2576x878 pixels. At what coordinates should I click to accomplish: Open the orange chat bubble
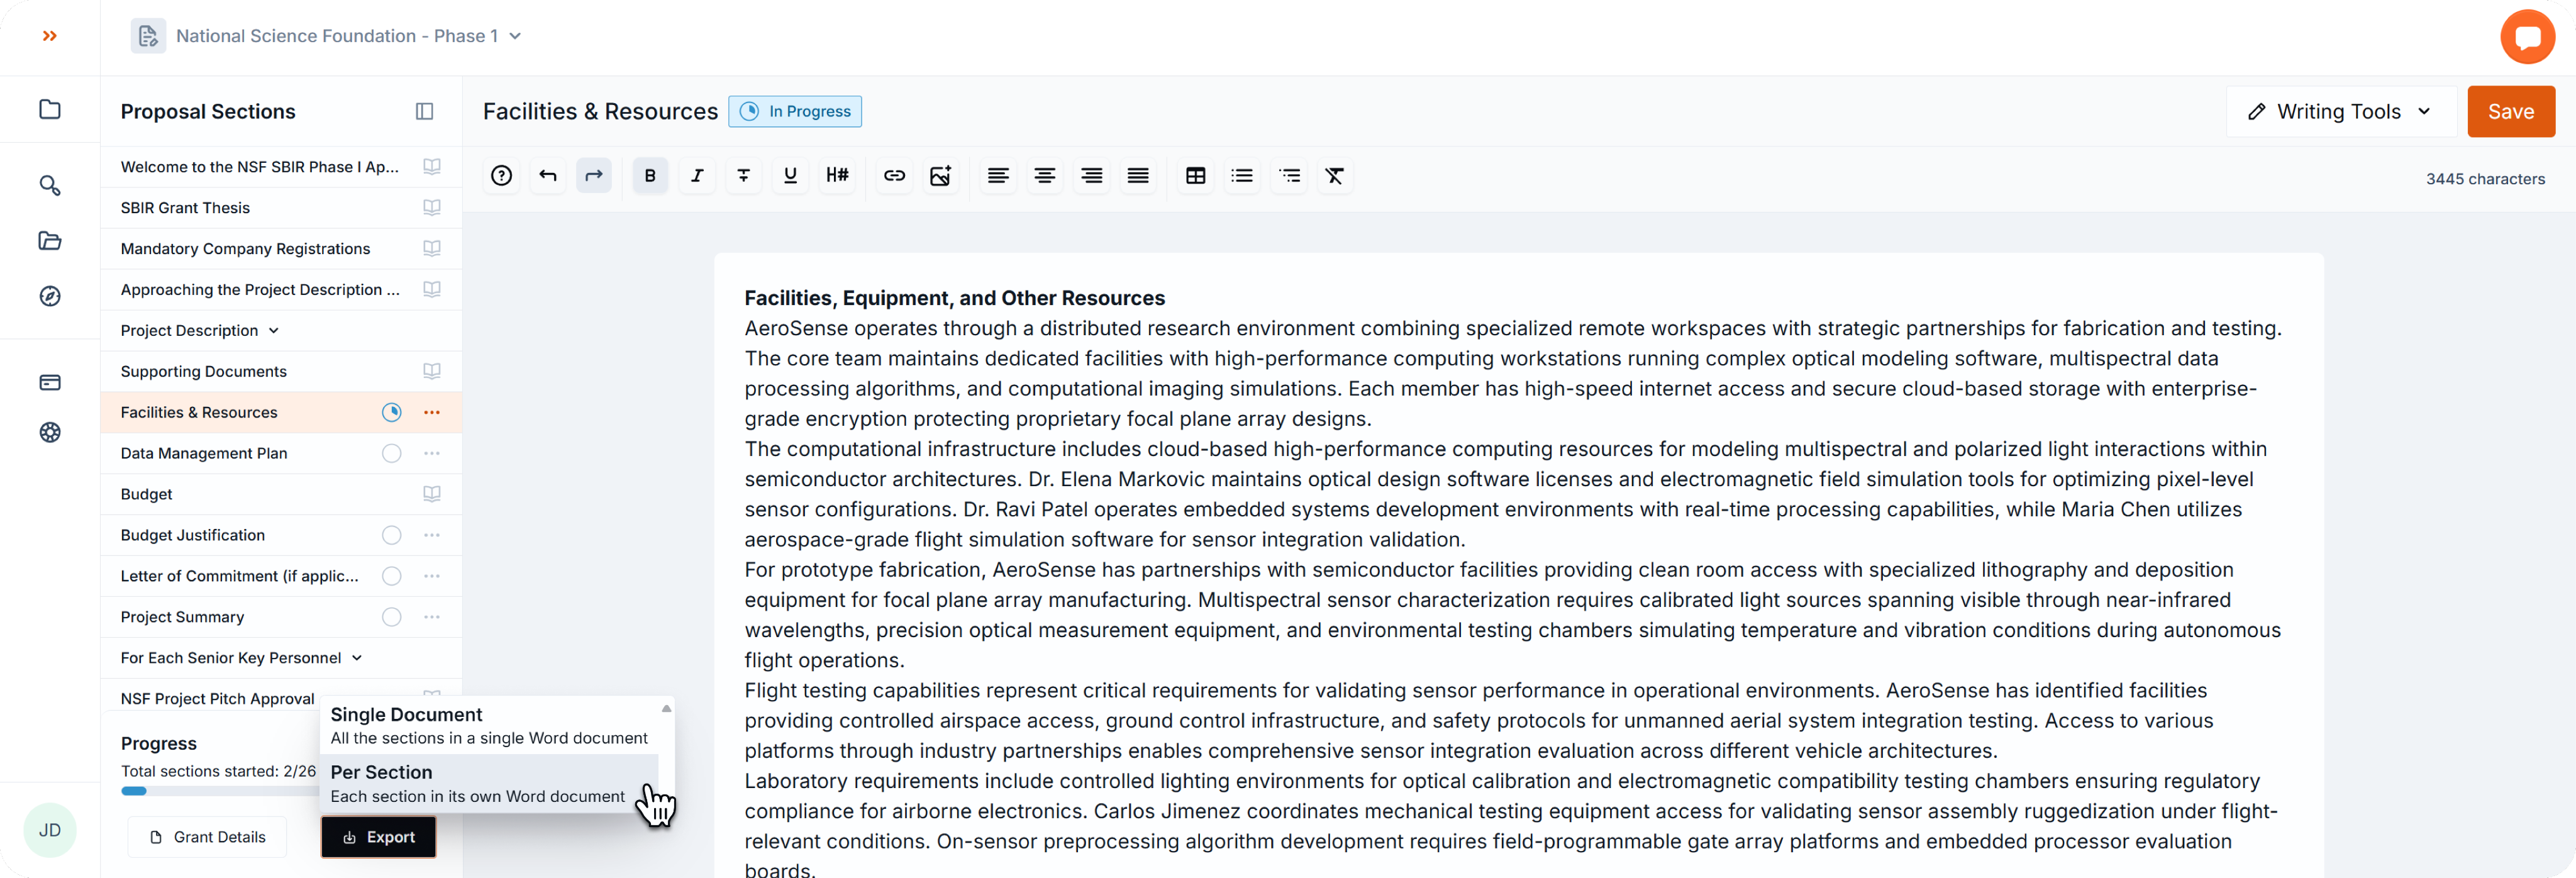tap(2526, 37)
